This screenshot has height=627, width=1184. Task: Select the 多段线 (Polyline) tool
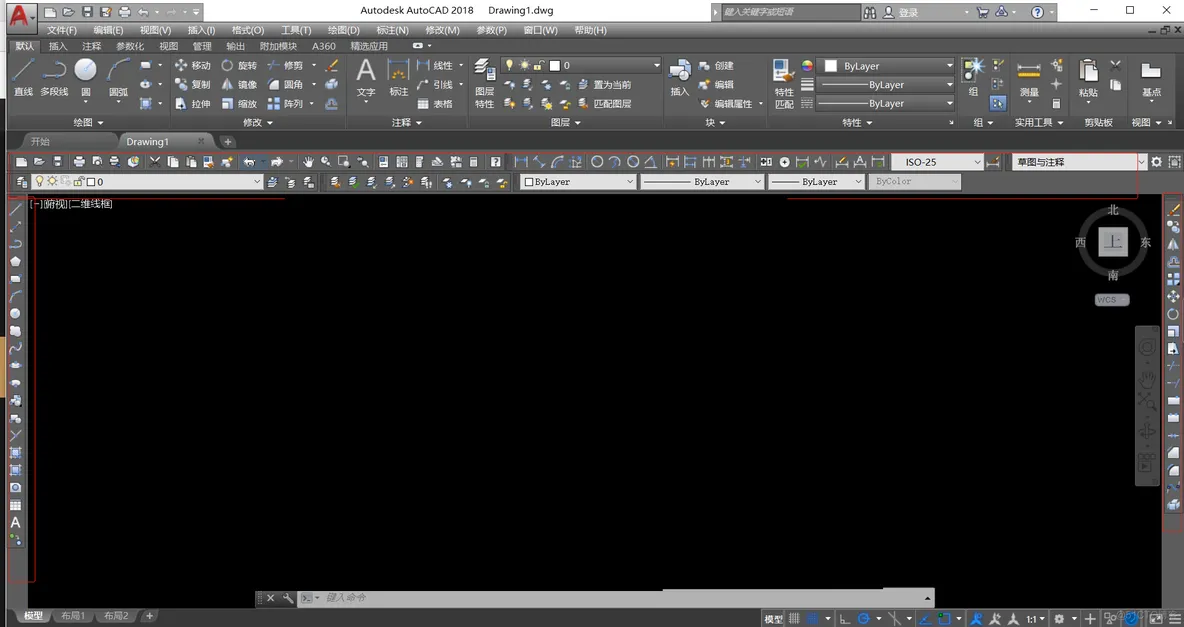(54, 78)
